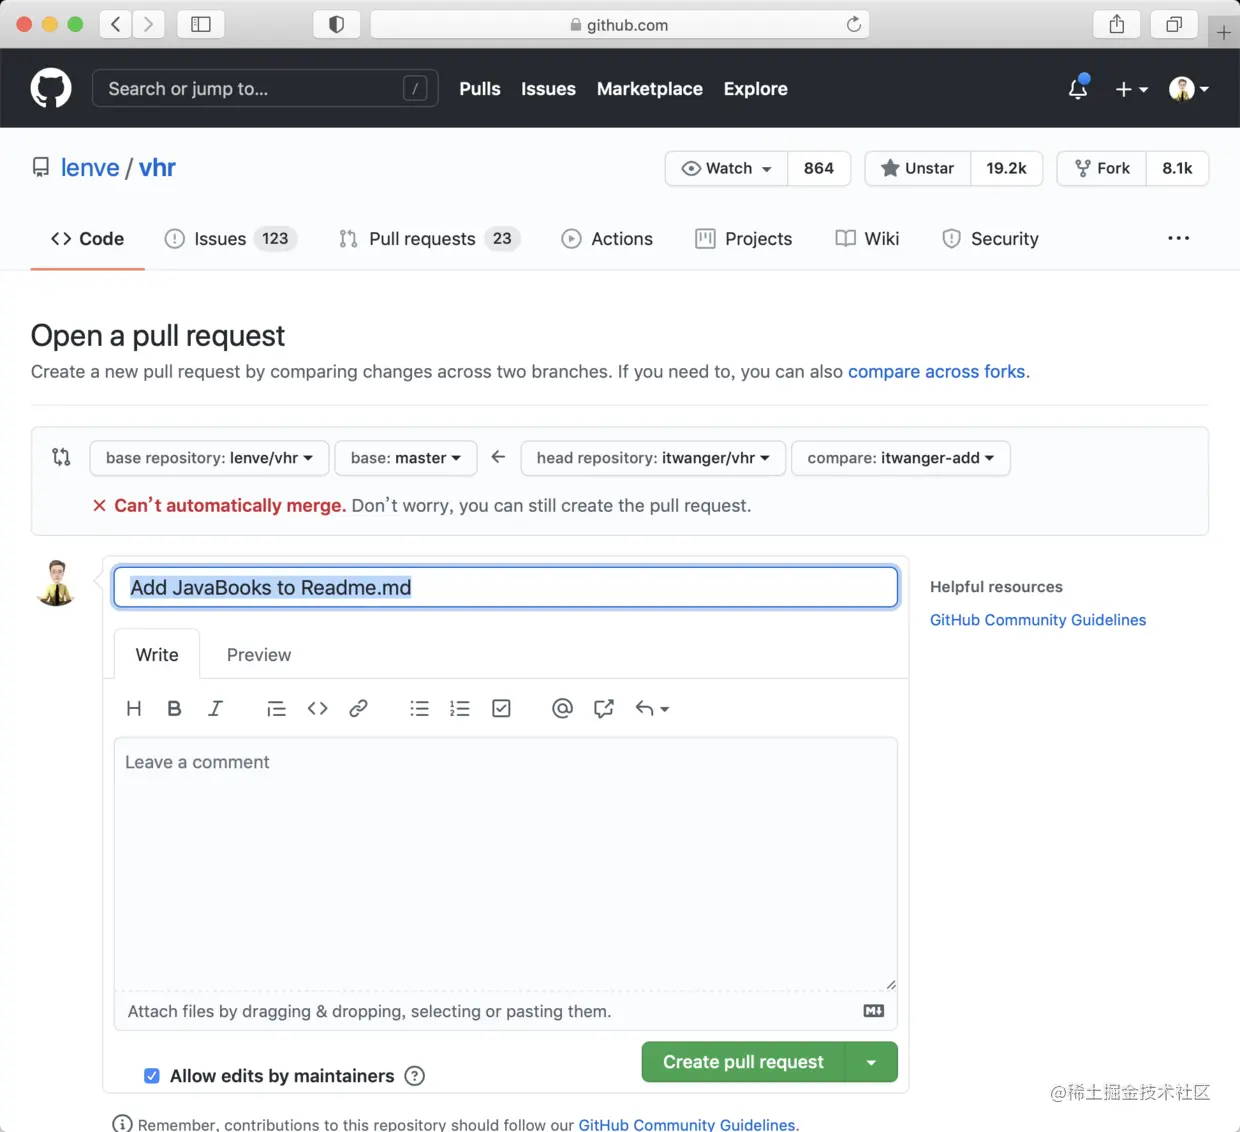Screen dimensions: 1240x1132
Task: Insert code formatting
Action: pos(317,708)
